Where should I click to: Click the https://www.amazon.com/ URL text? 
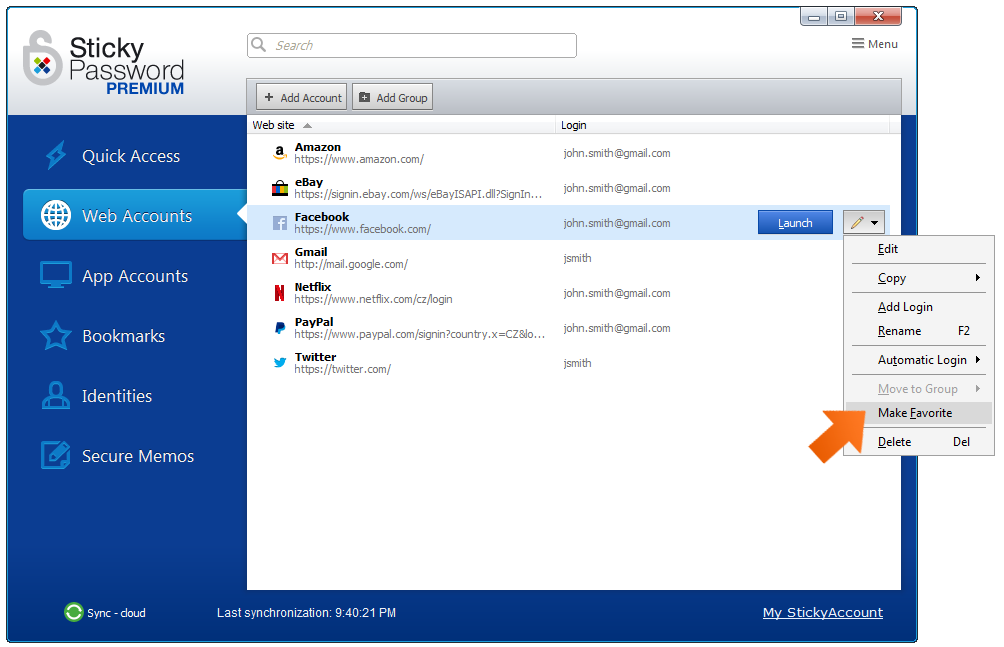pyautogui.click(x=359, y=159)
